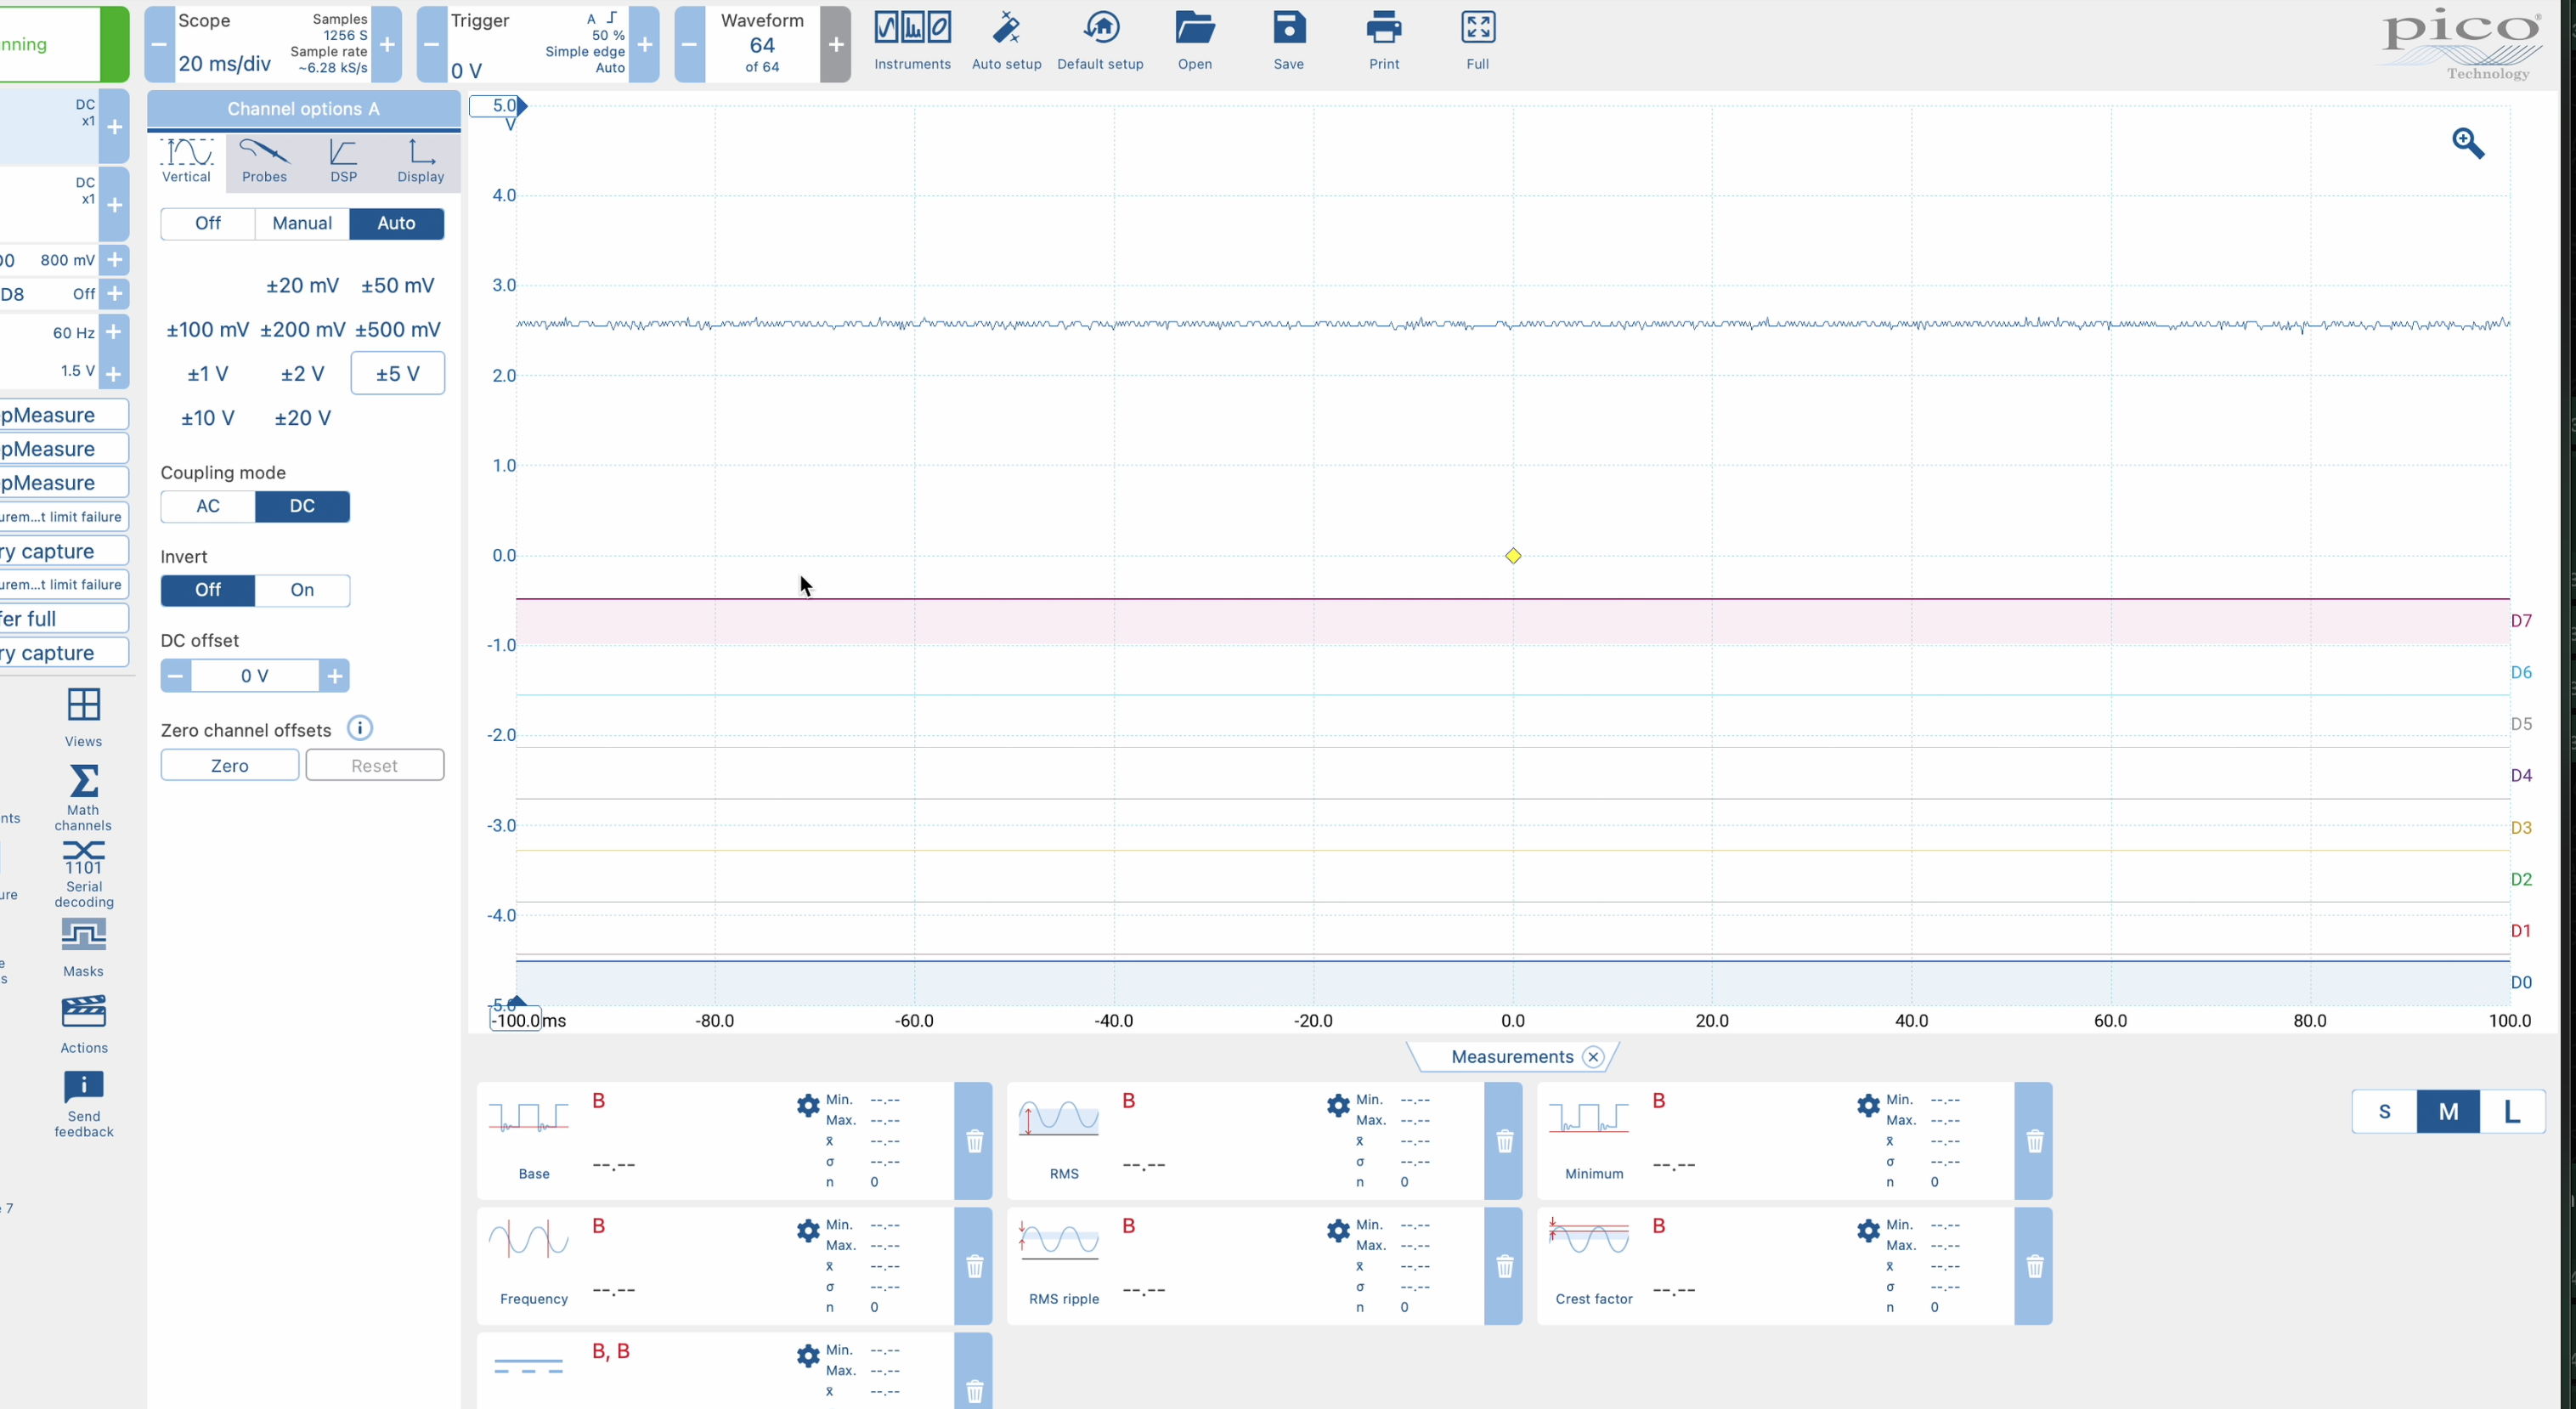Open the DSP tab
2576x1409 pixels.
tap(343, 161)
